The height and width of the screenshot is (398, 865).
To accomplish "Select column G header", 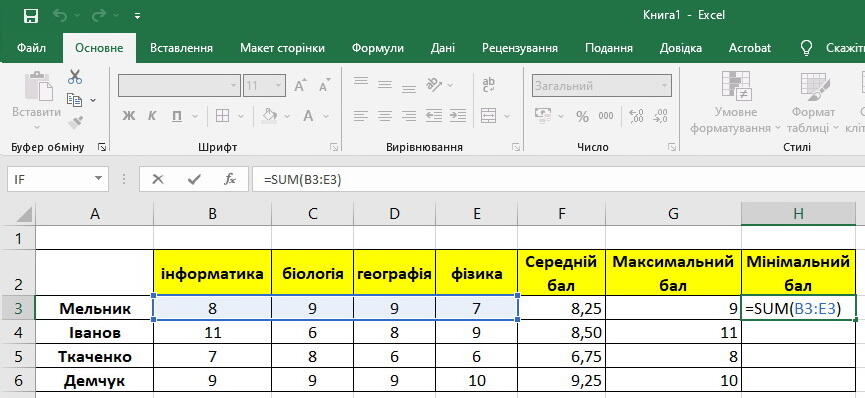I will (x=673, y=215).
